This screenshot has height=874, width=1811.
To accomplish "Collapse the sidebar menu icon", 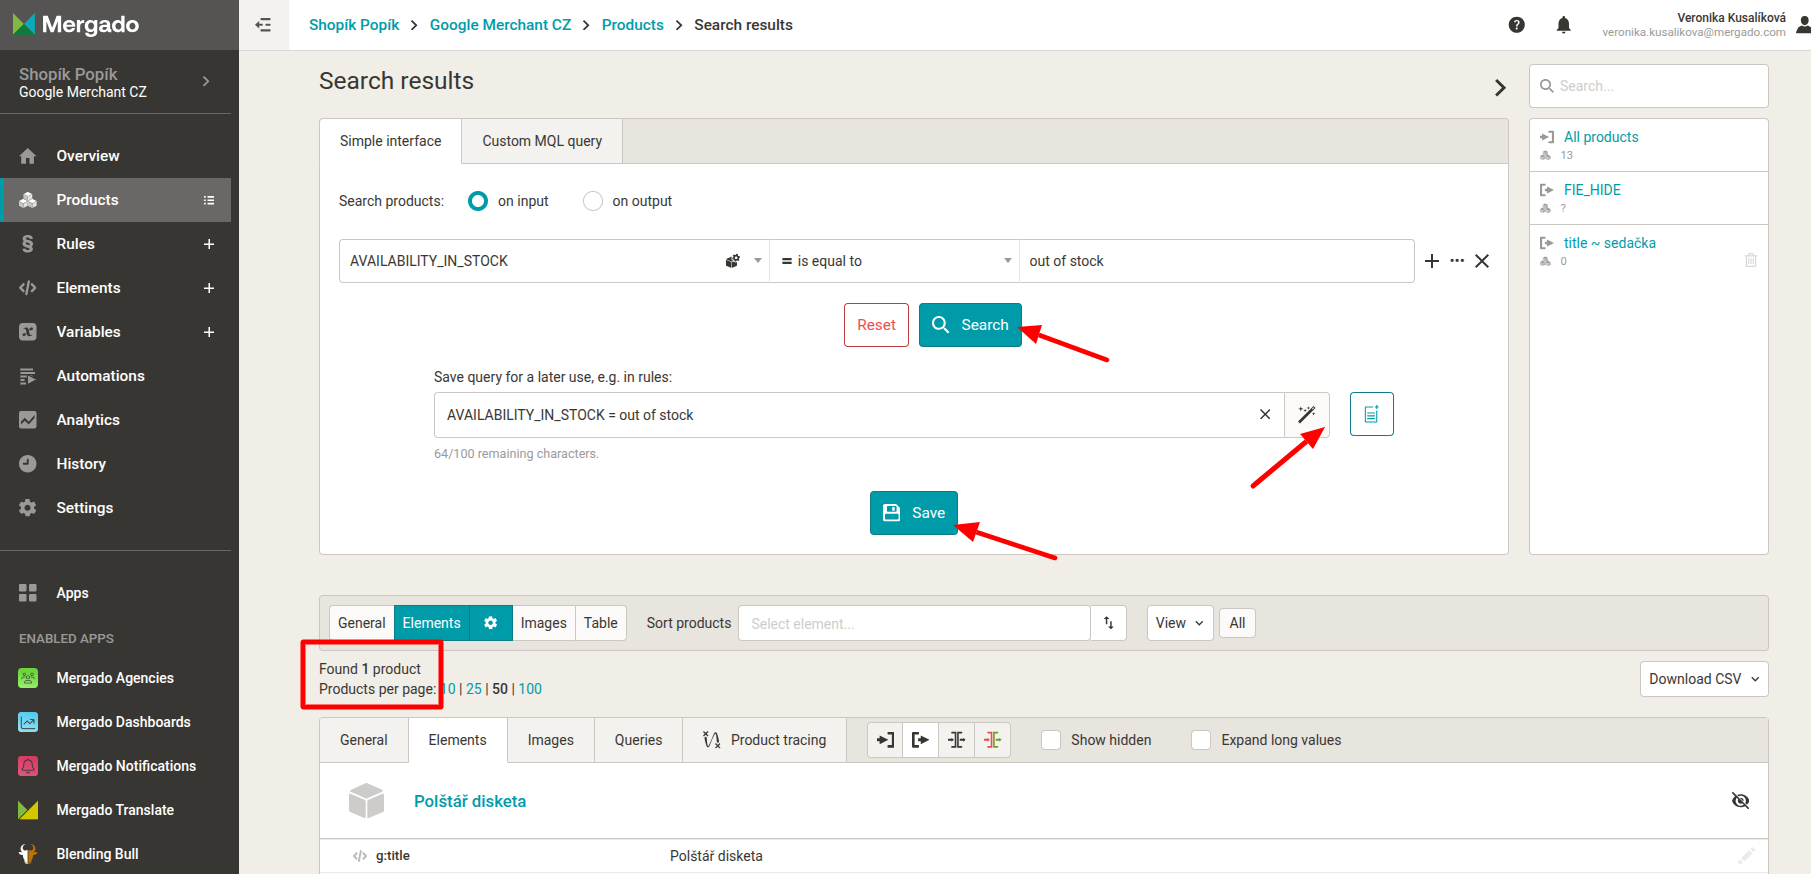I will pos(263,25).
